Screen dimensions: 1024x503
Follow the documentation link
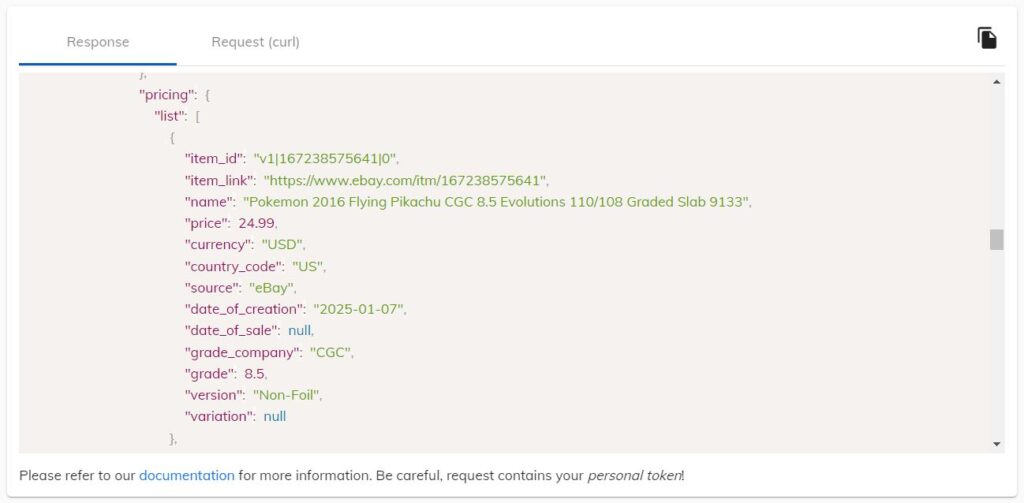[x=187, y=475]
